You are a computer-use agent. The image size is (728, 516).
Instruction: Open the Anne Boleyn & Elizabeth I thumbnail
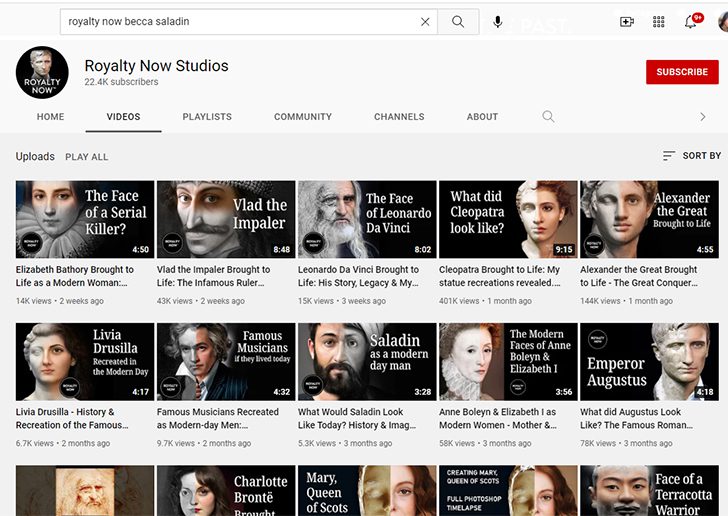point(508,362)
